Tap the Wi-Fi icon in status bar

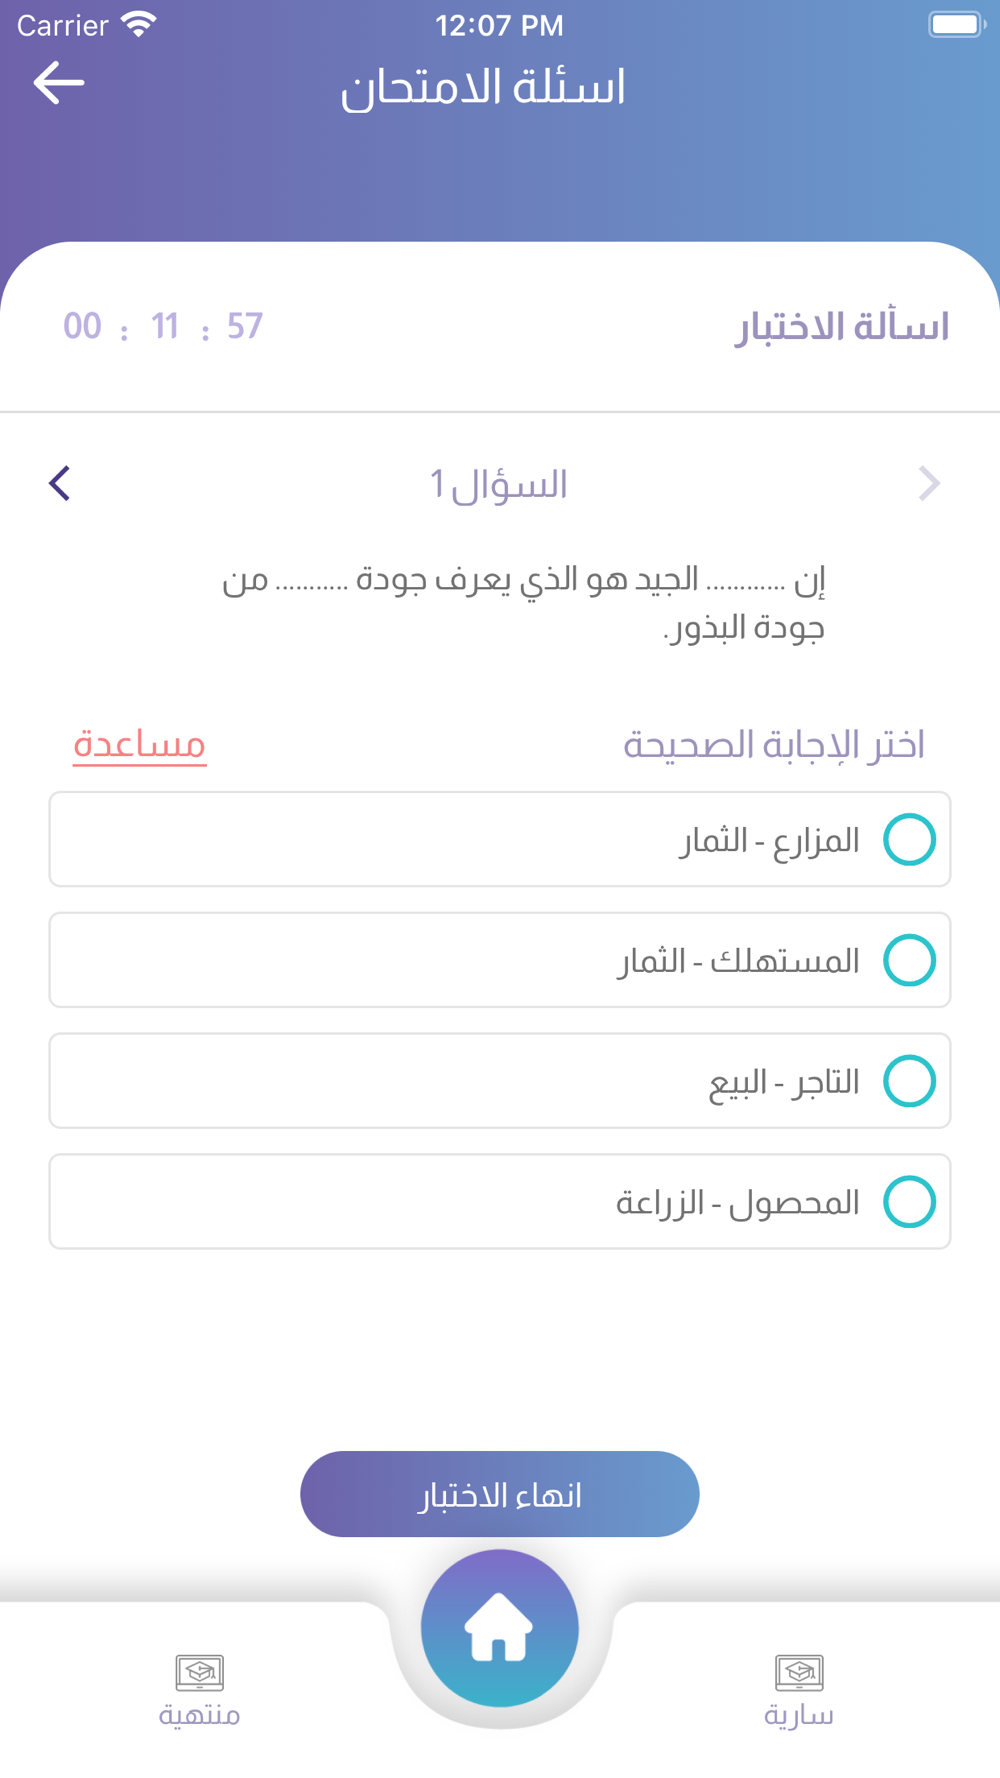tap(138, 24)
